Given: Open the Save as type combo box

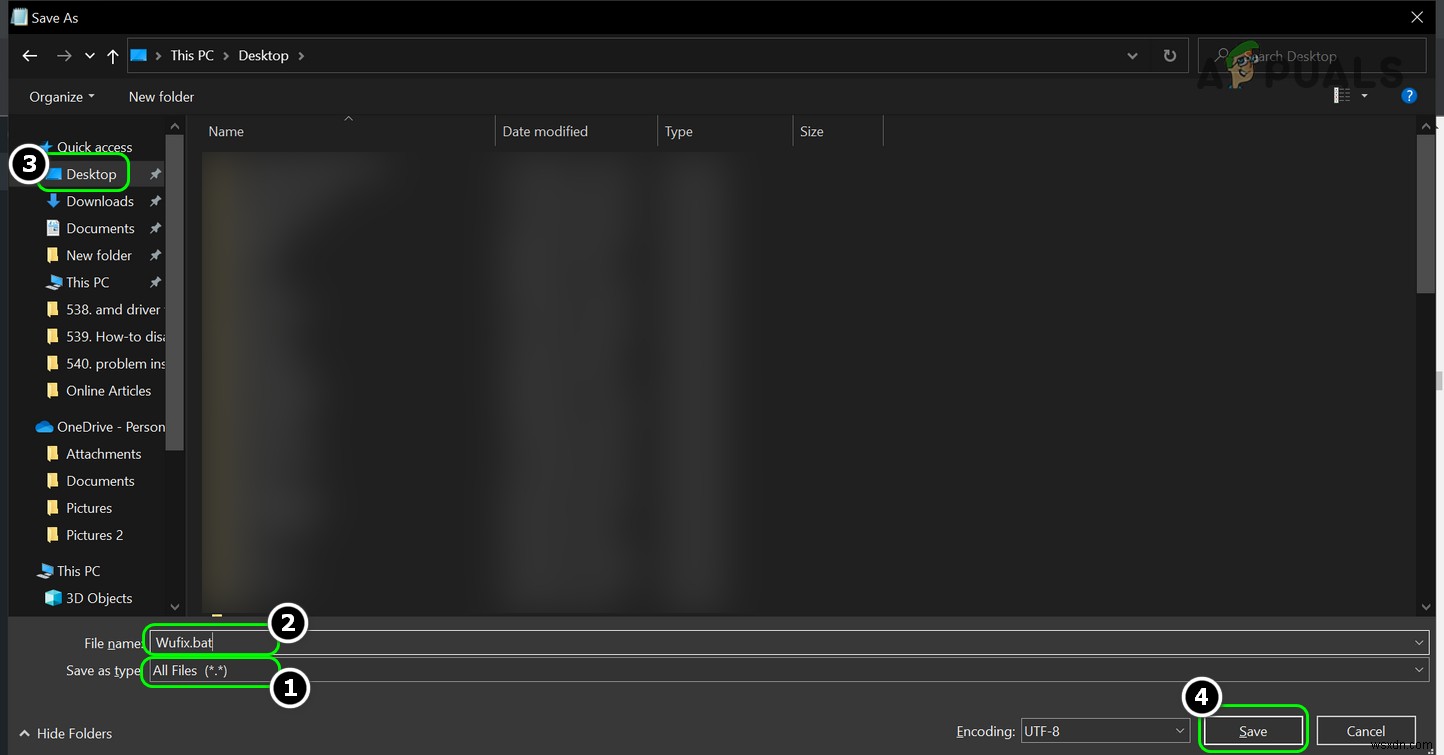Looking at the screenshot, I should 788,670.
